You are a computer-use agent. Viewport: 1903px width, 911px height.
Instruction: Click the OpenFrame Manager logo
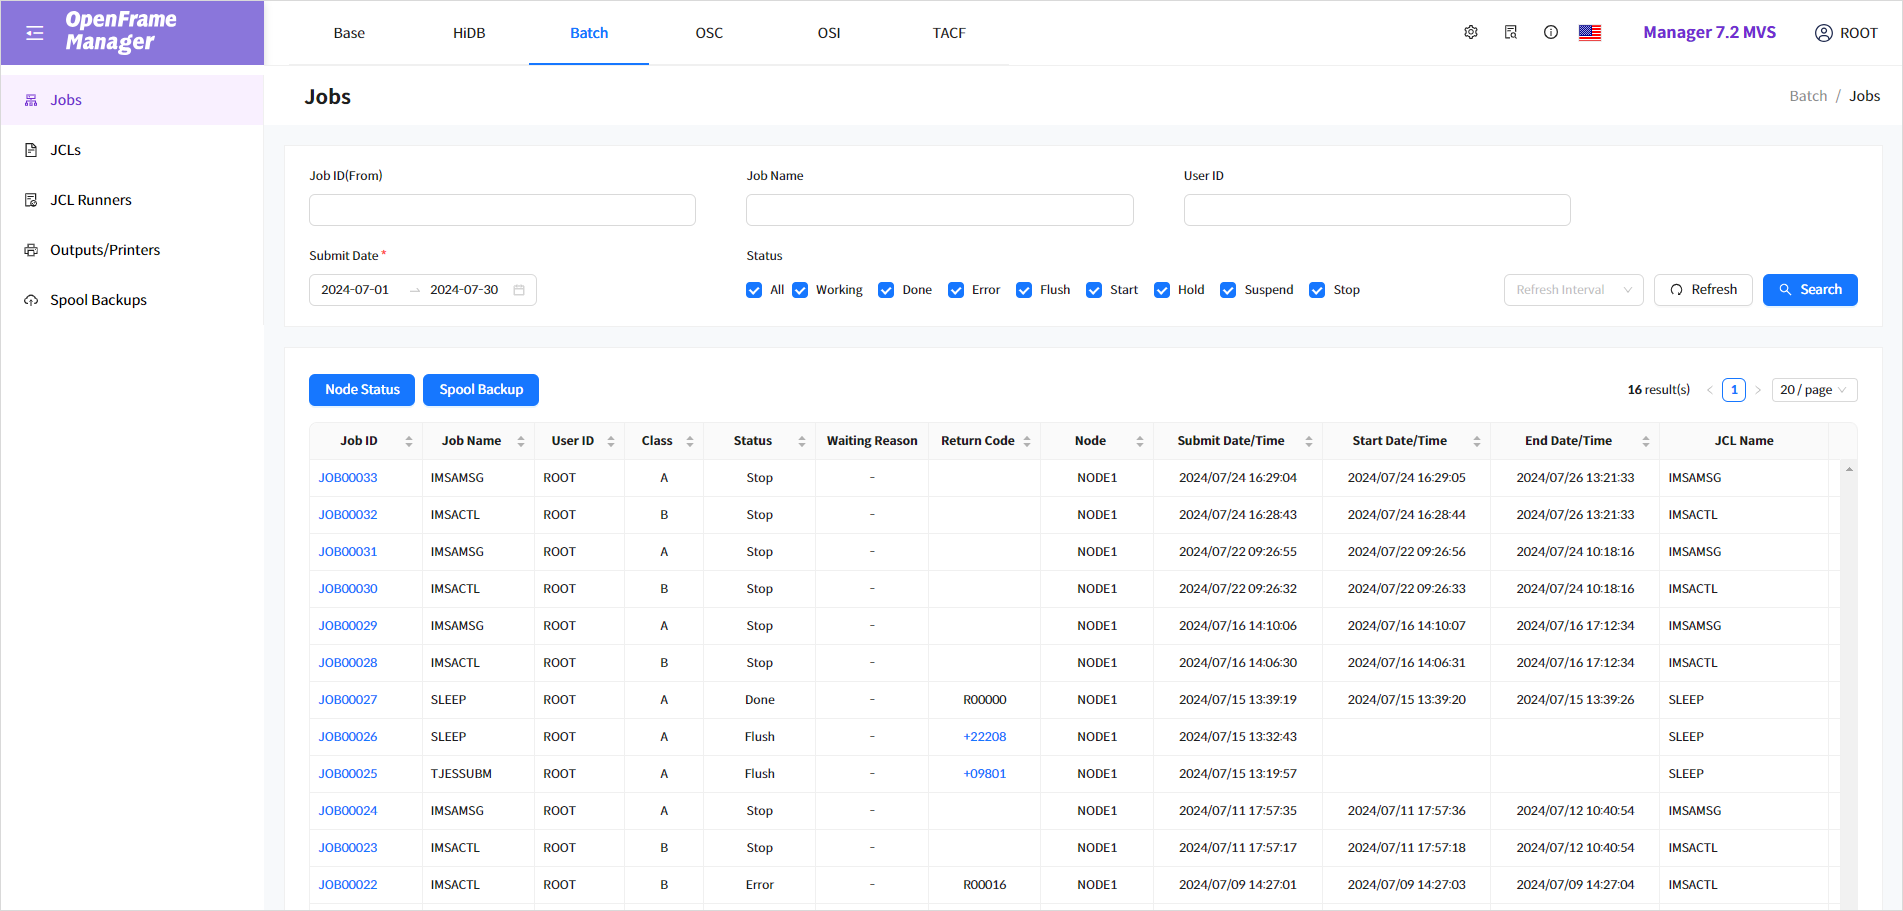(121, 31)
